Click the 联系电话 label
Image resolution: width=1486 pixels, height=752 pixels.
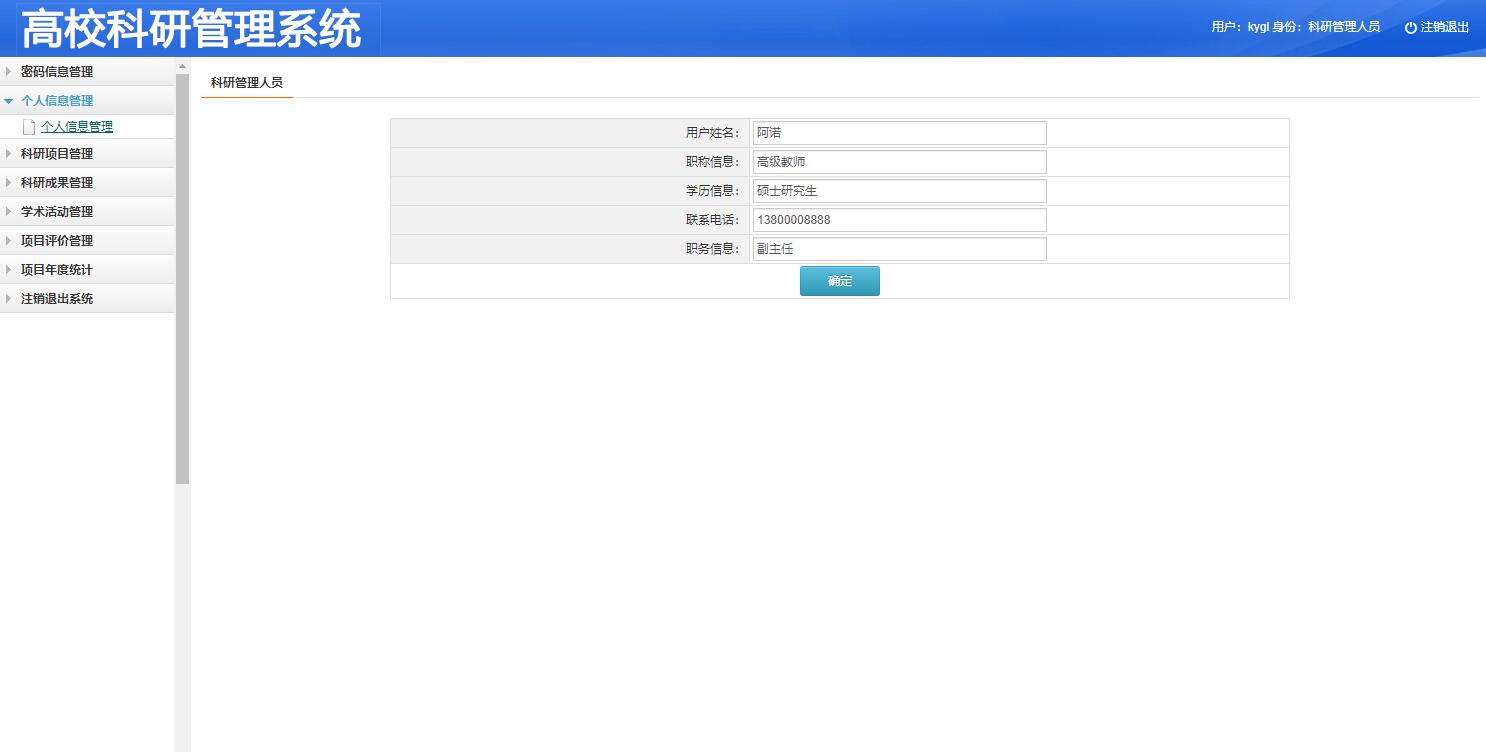(x=713, y=220)
